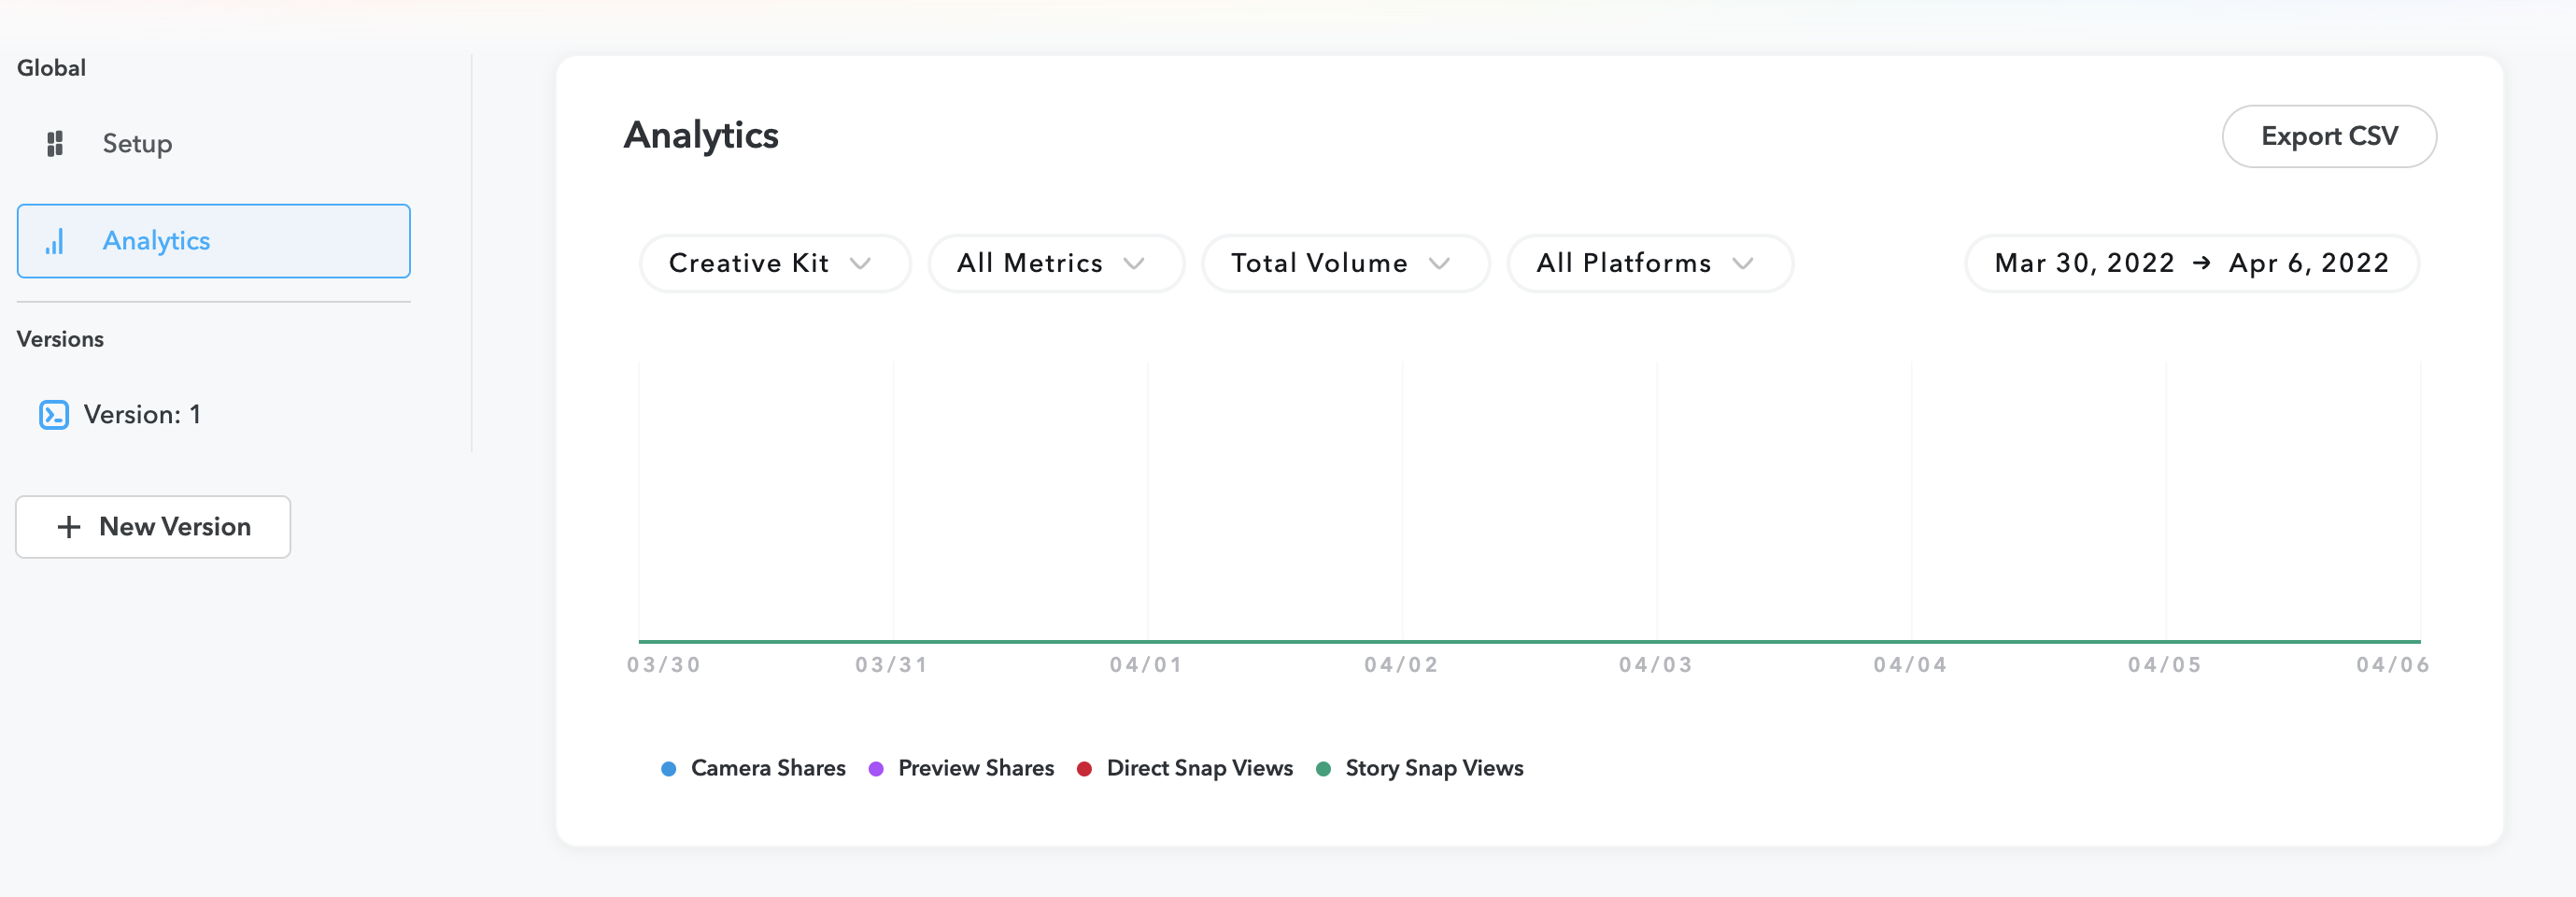Toggle Story Snap Views series label
Screen dimensions: 2576x897
point(1433,768)
